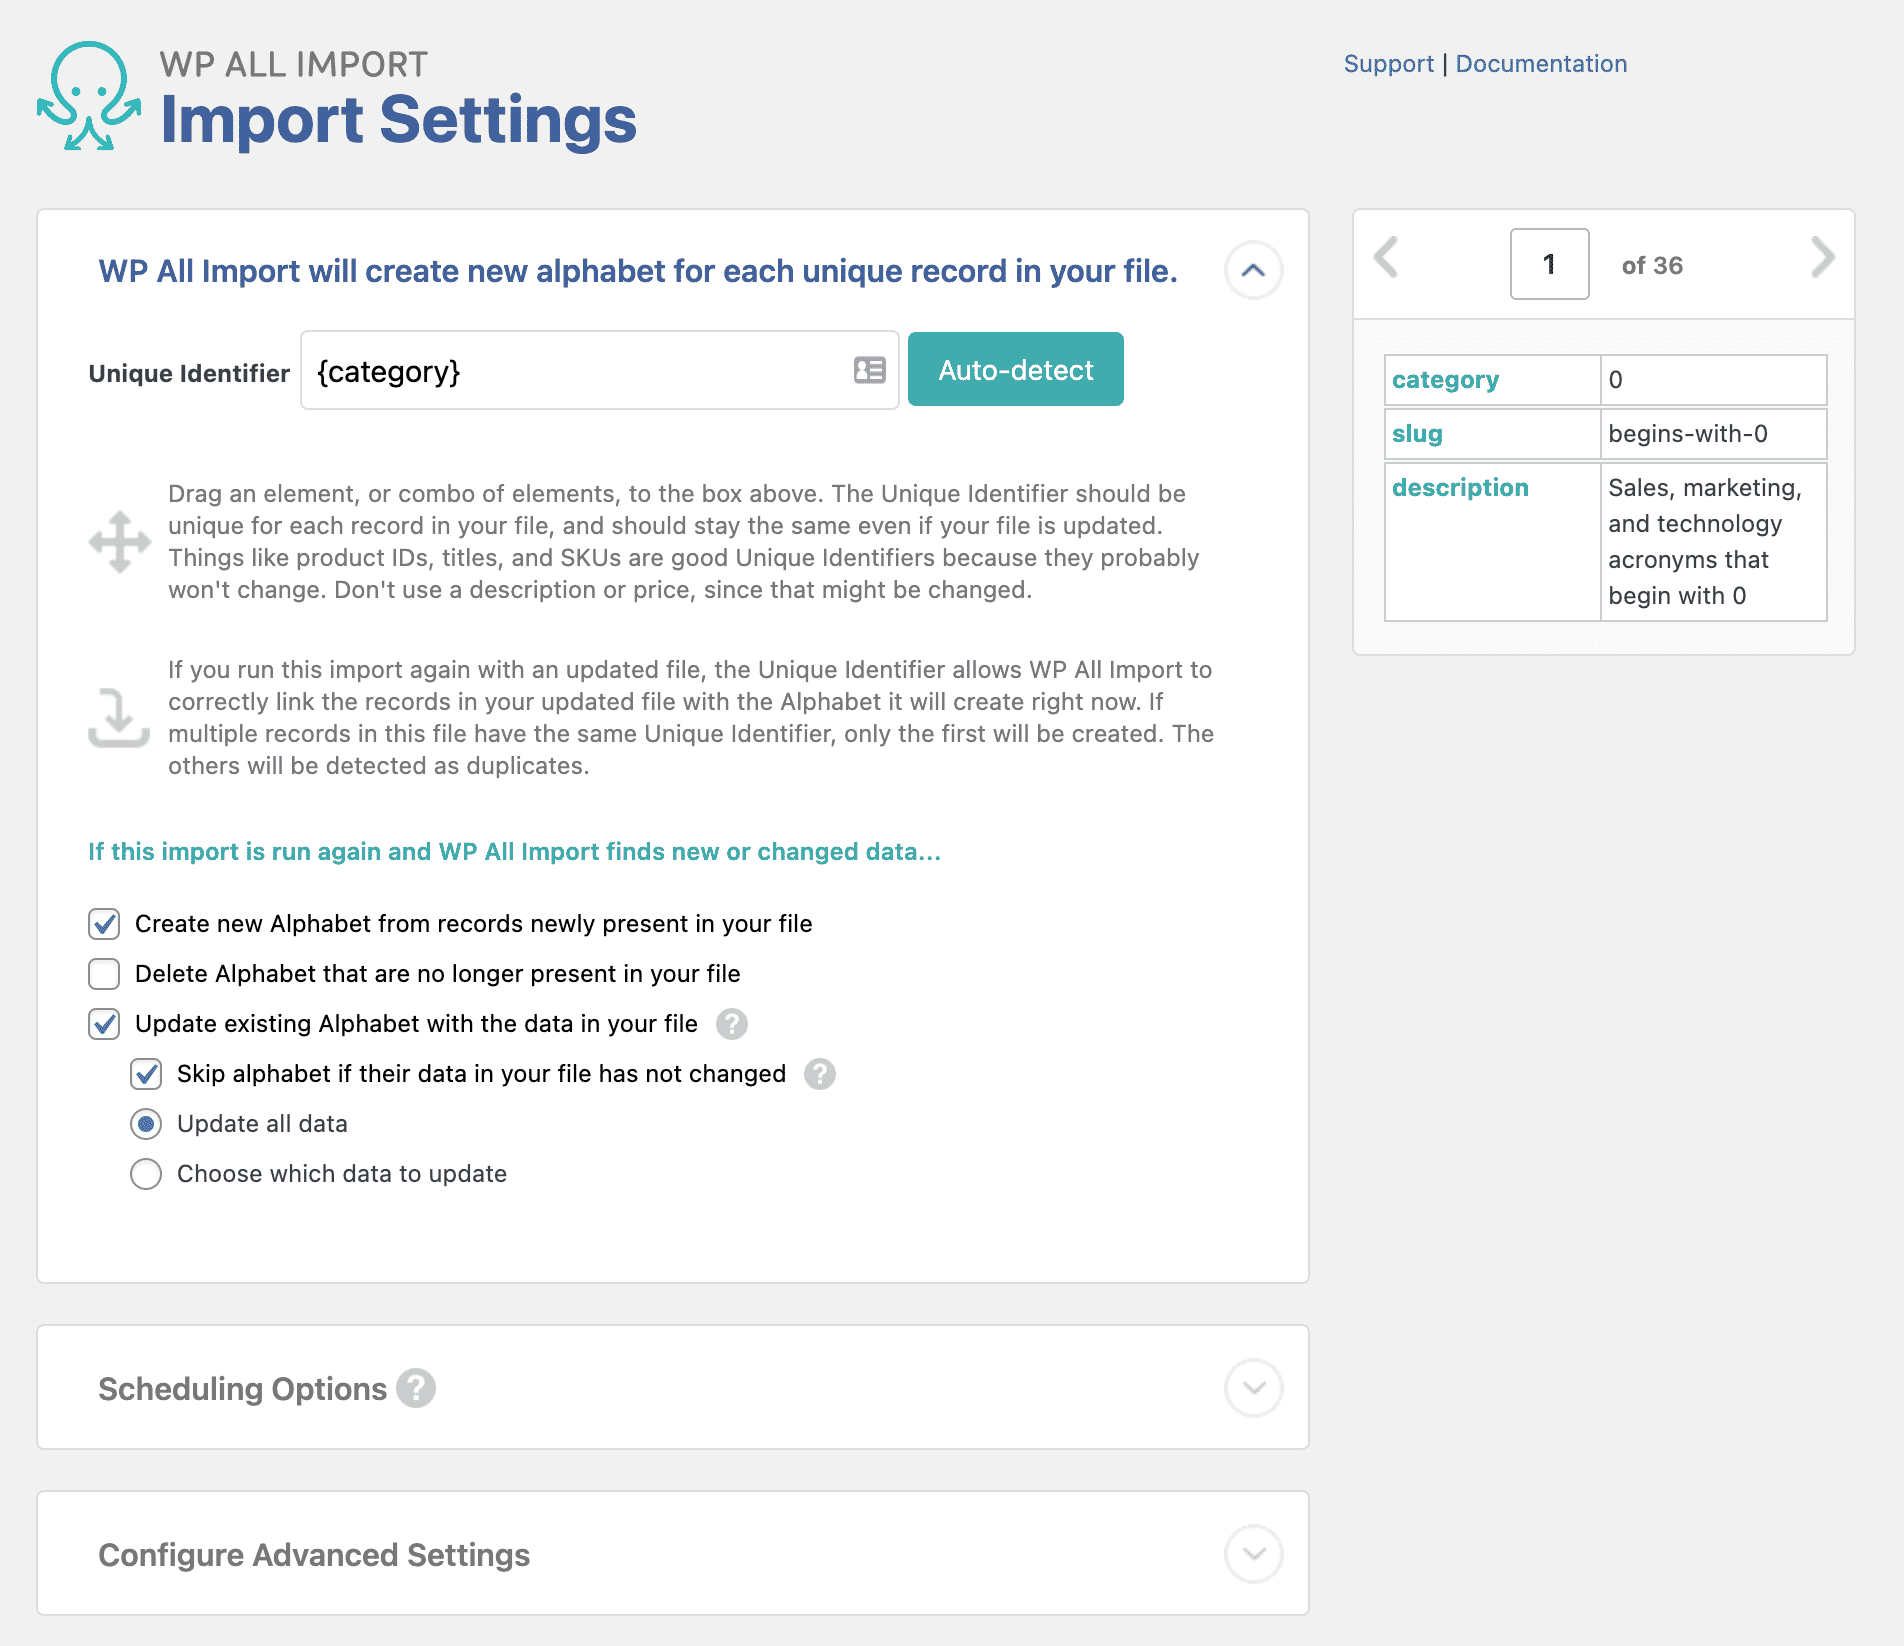This screenshot has height=1646, width=1904.
Task: Uncheck Create new Alphabet from records
Action: coord(104,924)
